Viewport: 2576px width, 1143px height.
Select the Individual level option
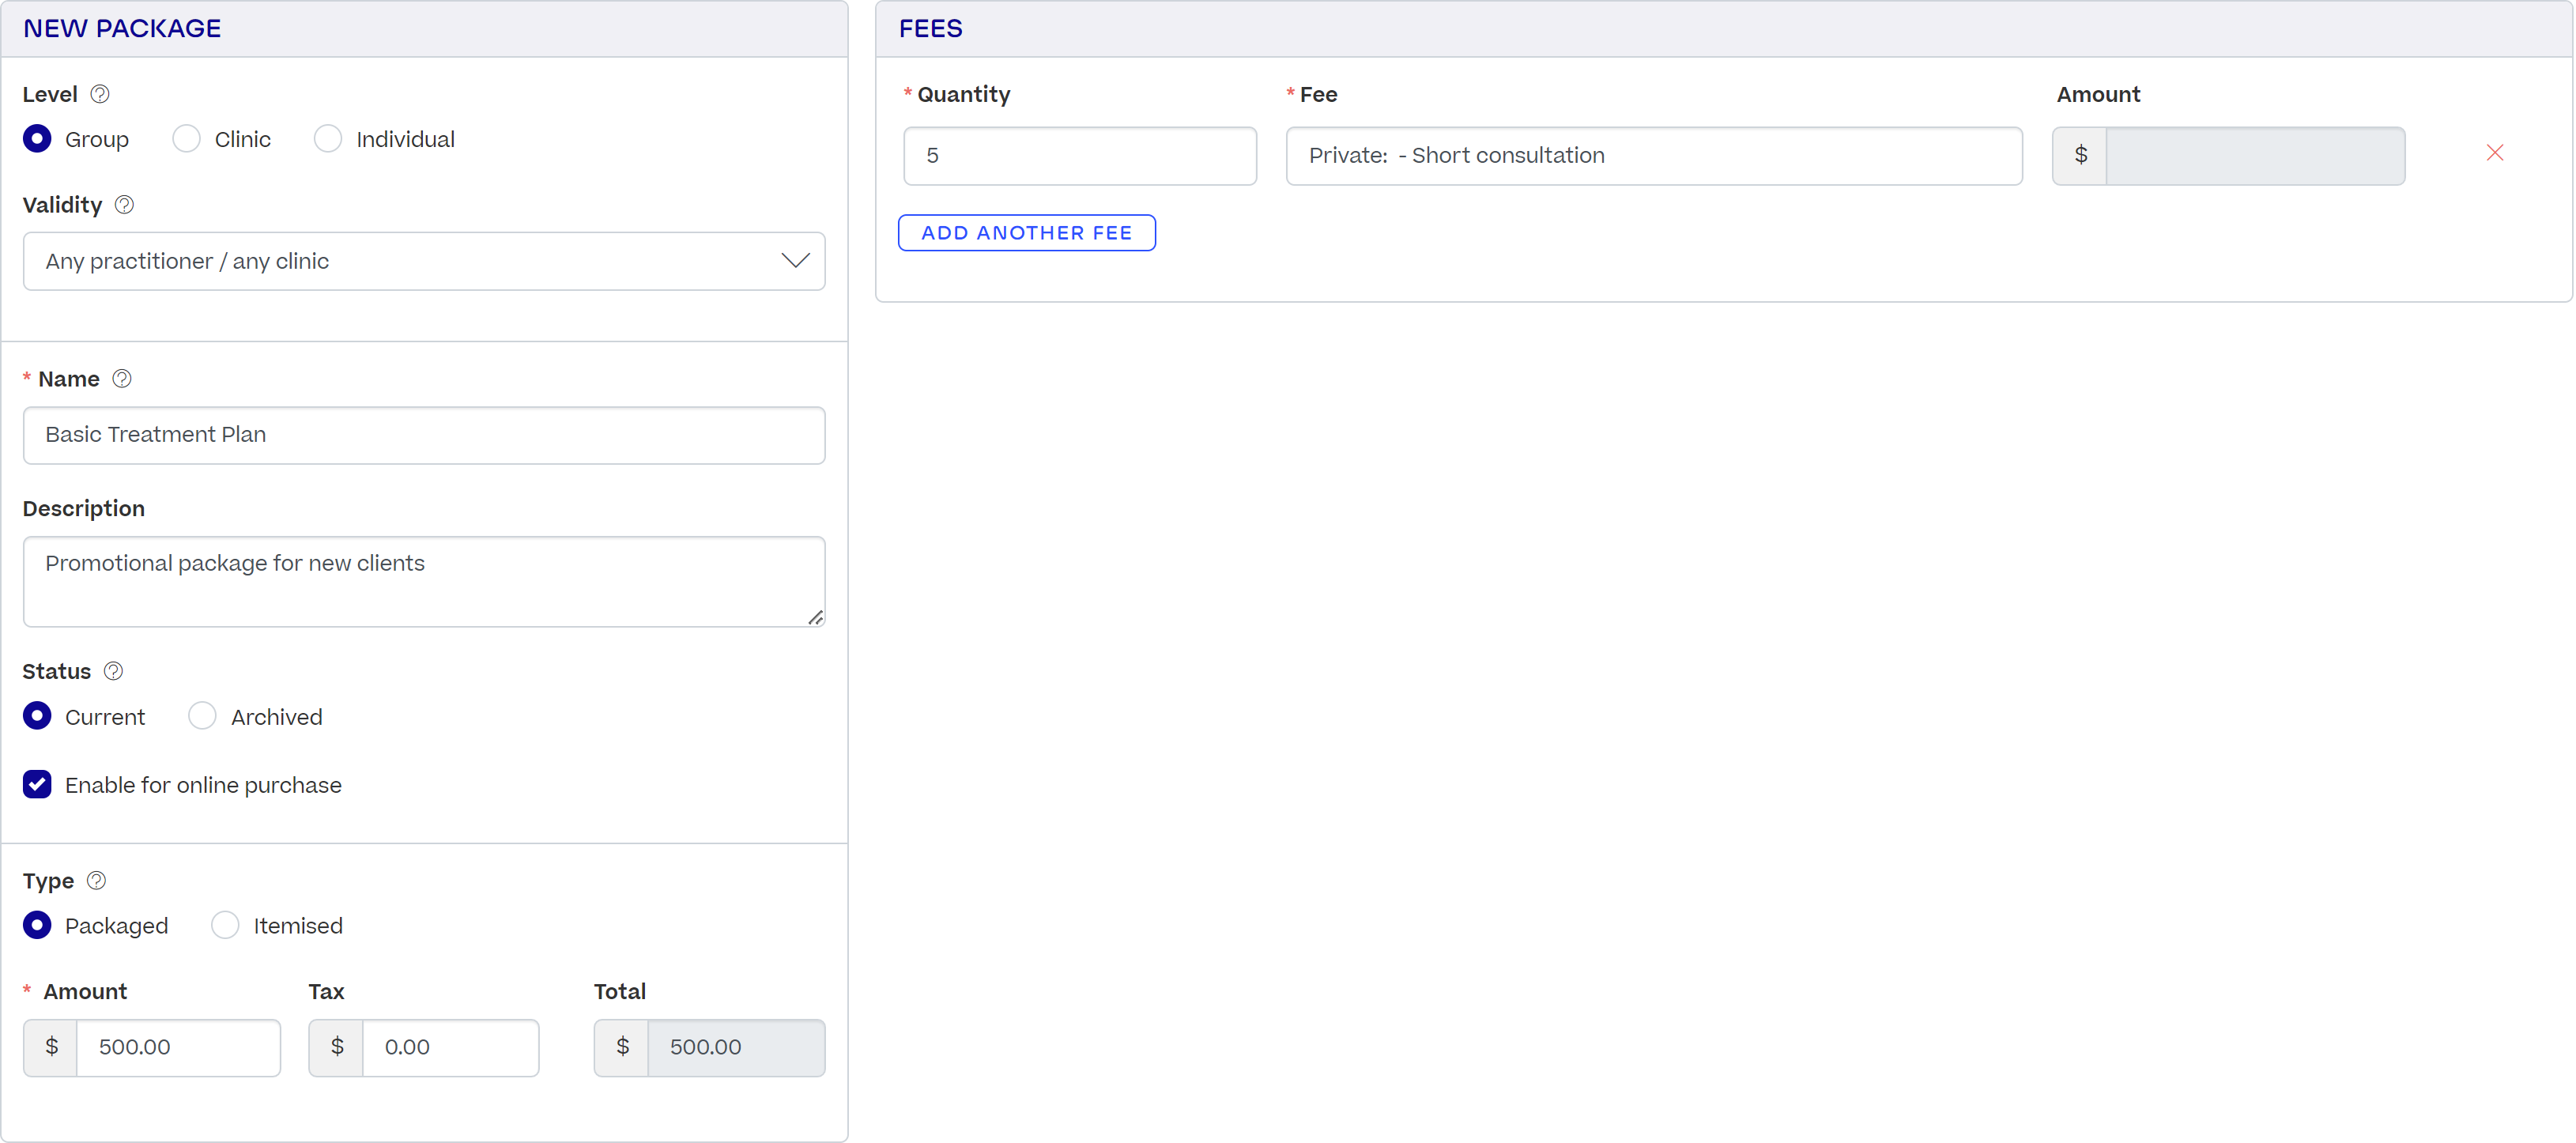point(328,139)
